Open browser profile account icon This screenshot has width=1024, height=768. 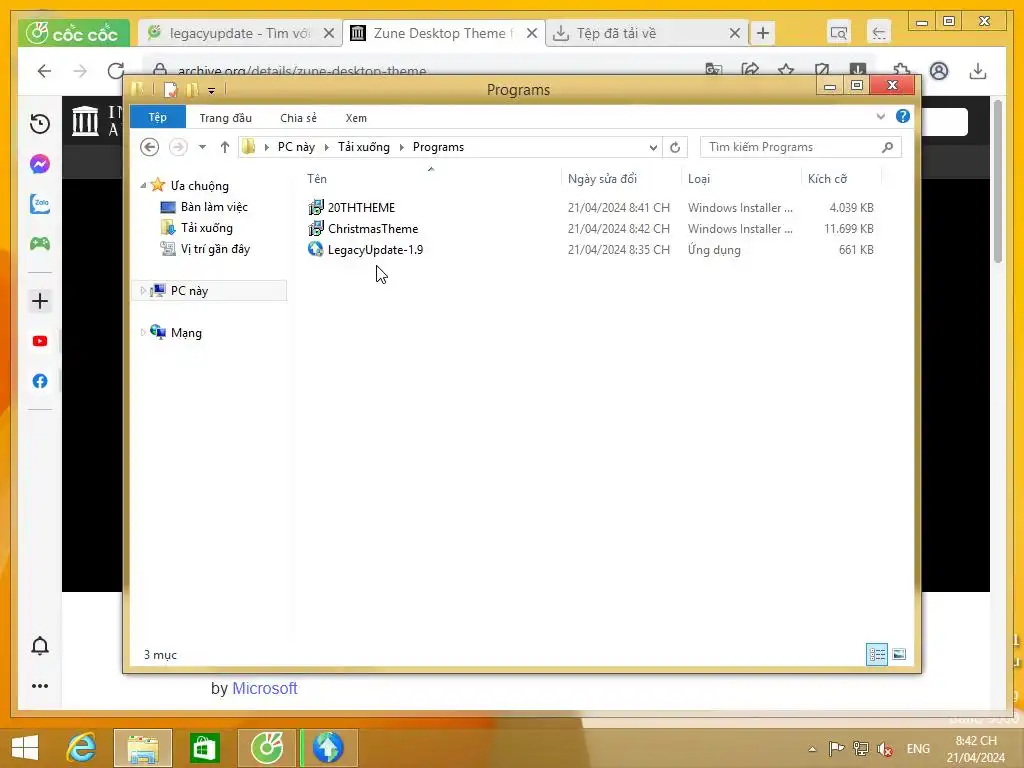click(x=939, y=71)
